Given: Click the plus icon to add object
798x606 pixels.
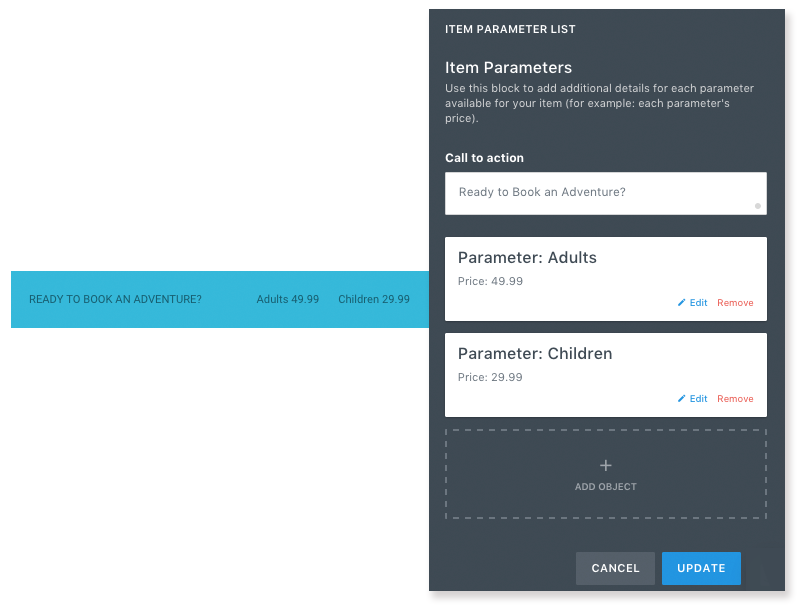Looking at the screenshot, I should pyautogui.click(x=606, y=466).
